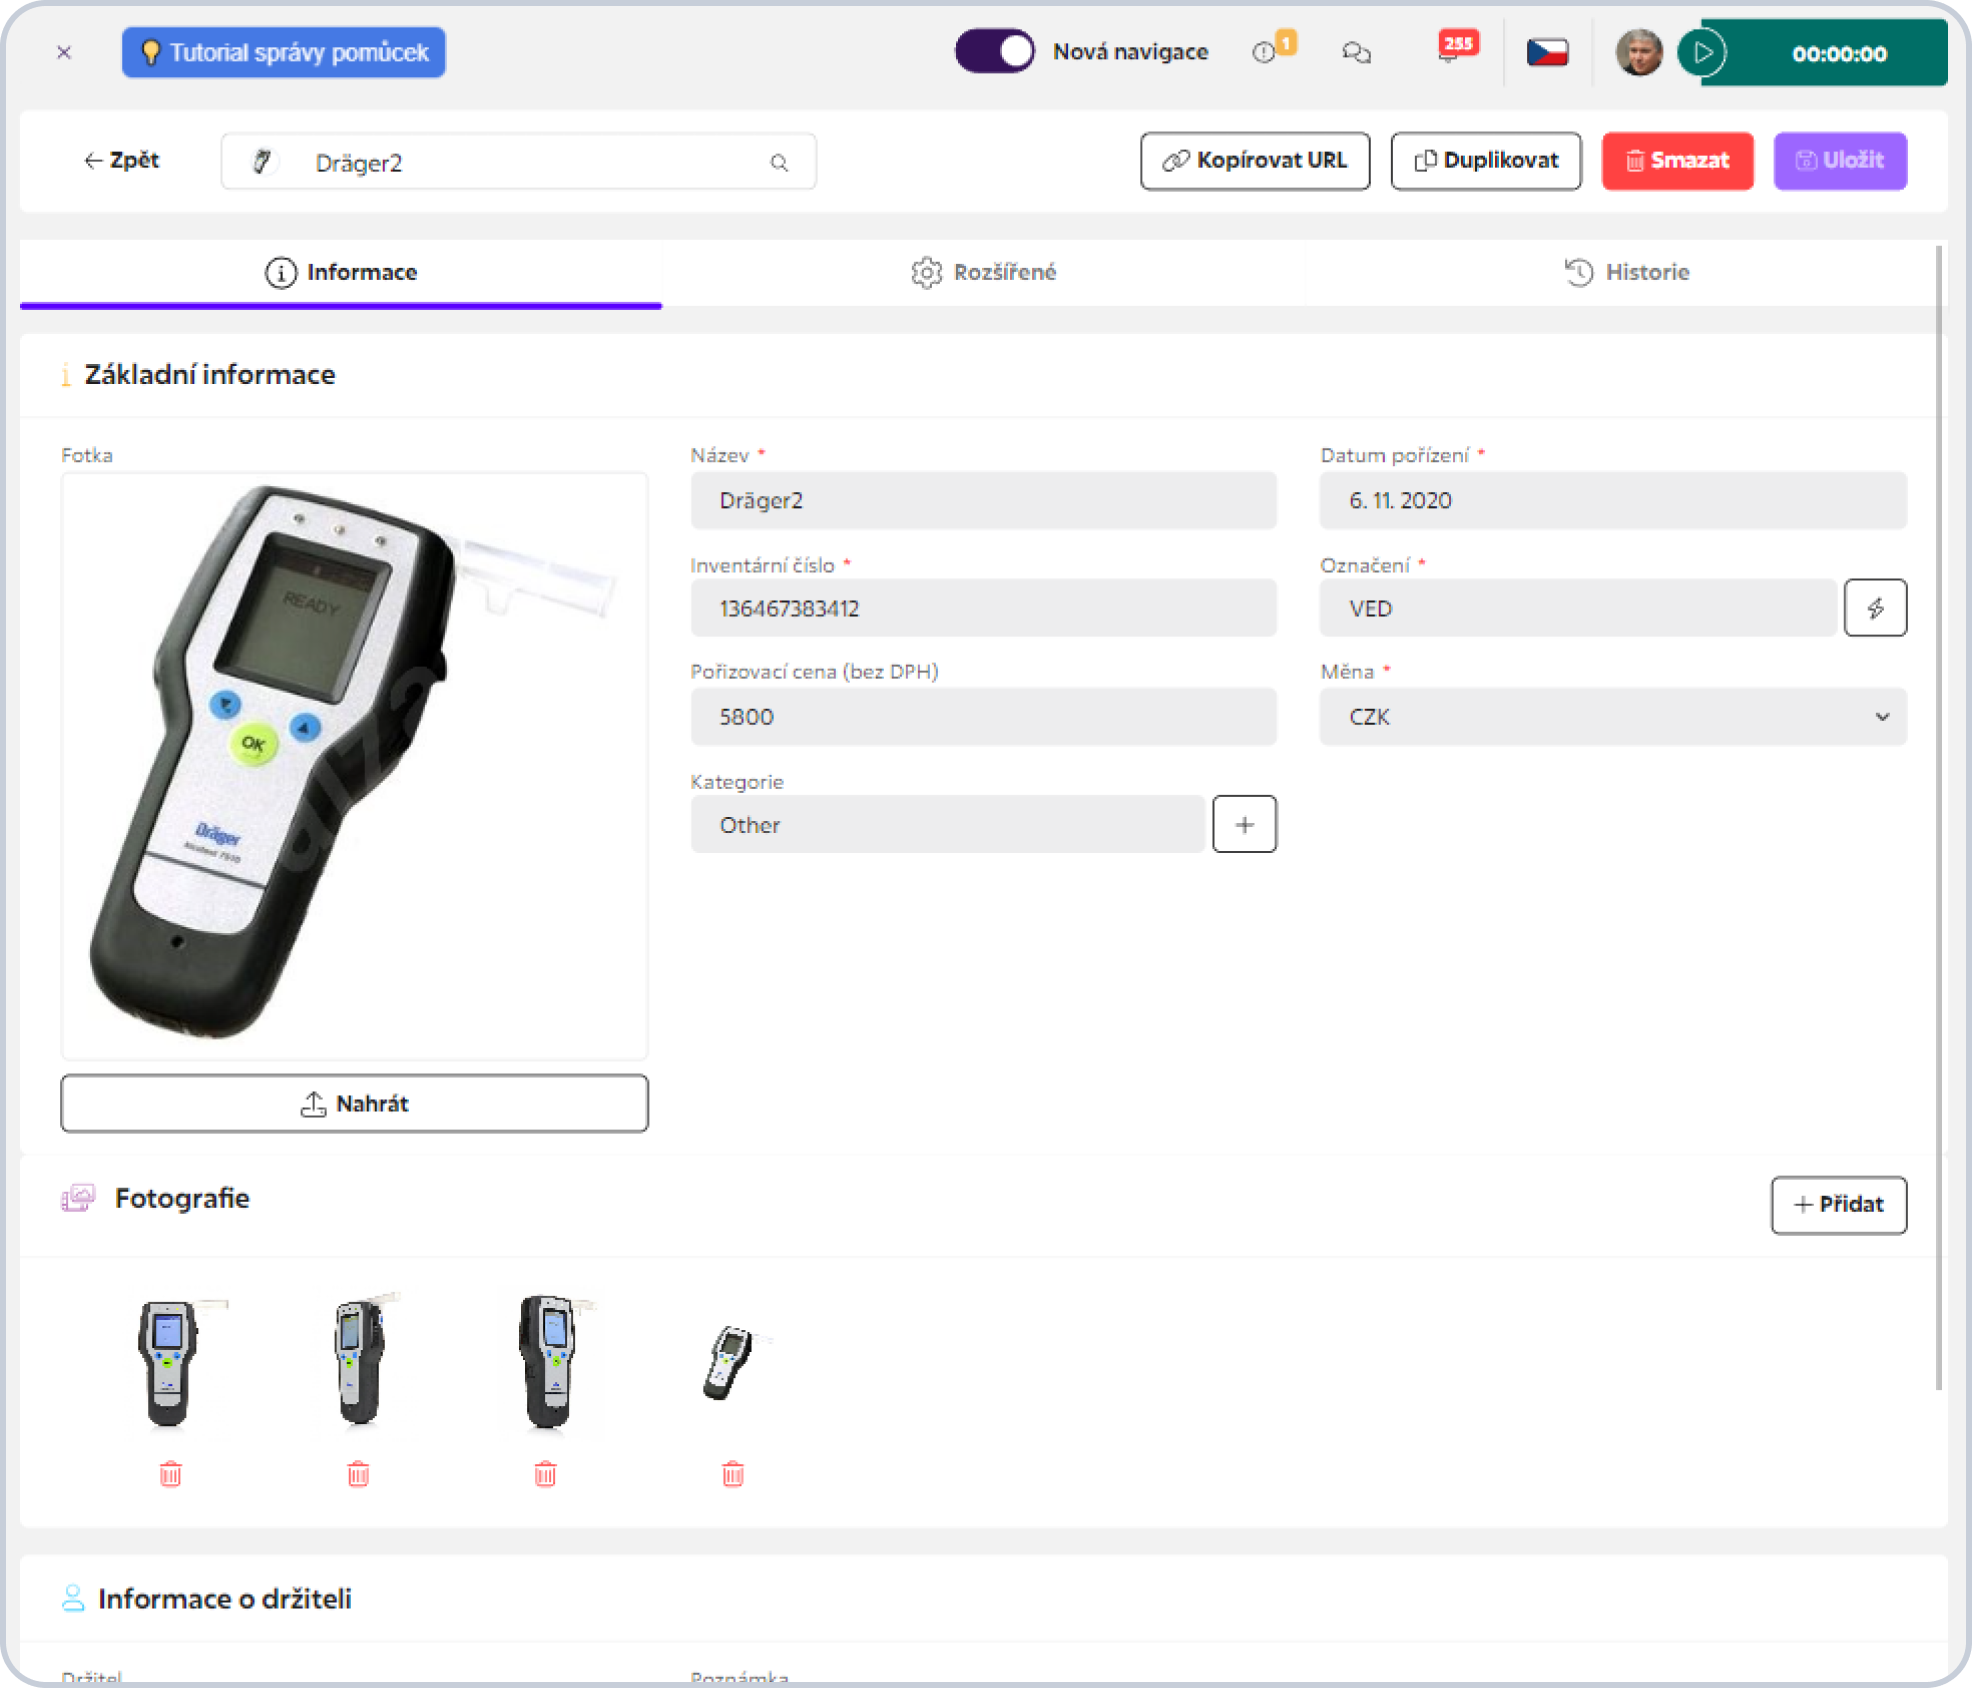
Task: Save changes with Uložit
Action: pos(1840,160)
